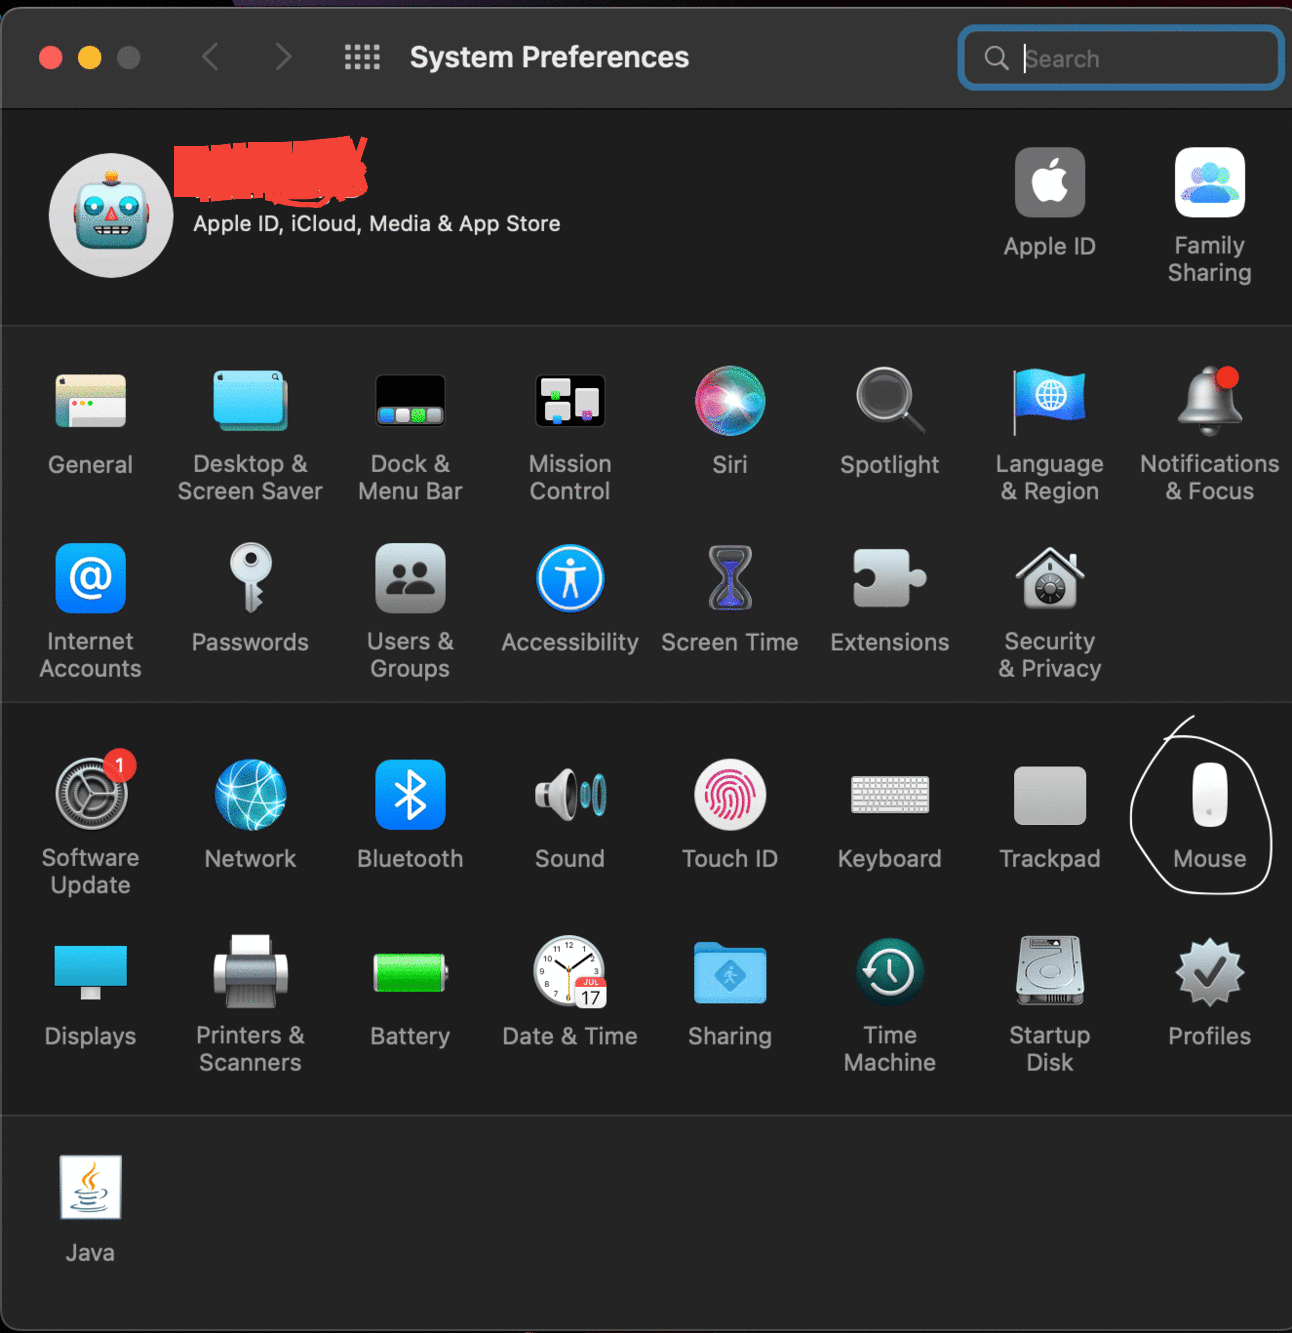Open Users & Groups pane

click(x=410, y=578)
